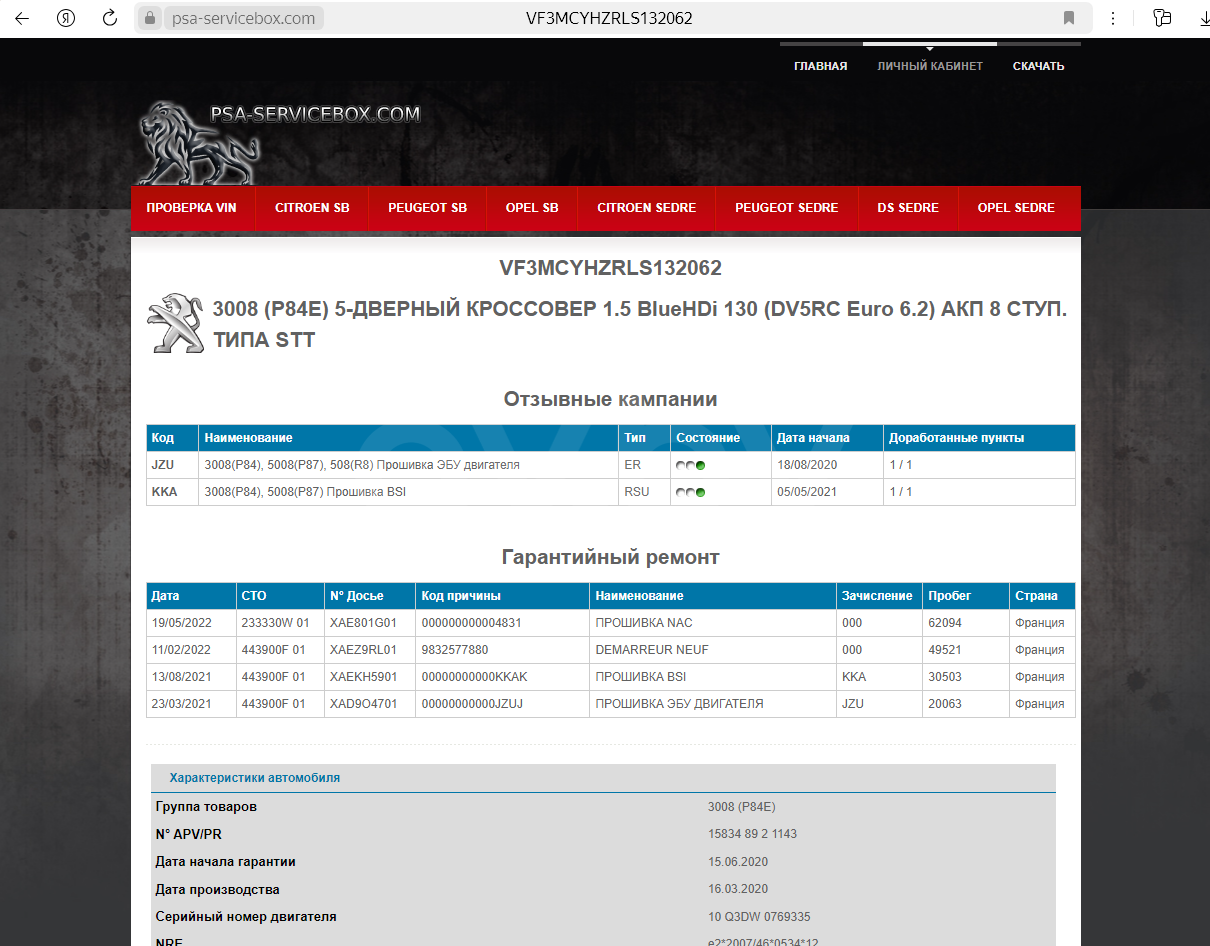Click the Гарантийный ремонт section heading
Screen dimensions: 1210x946
[610, 557]
